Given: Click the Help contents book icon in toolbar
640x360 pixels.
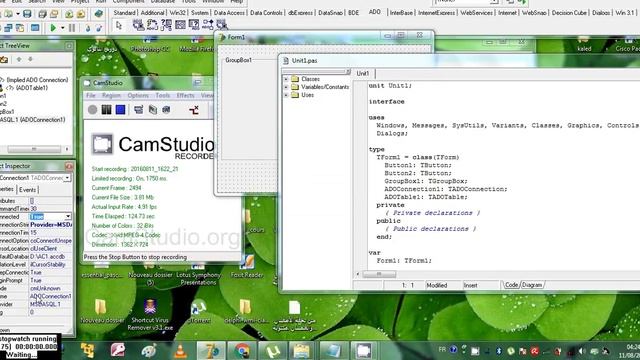Looking at the screenshot, I should 98,14.
